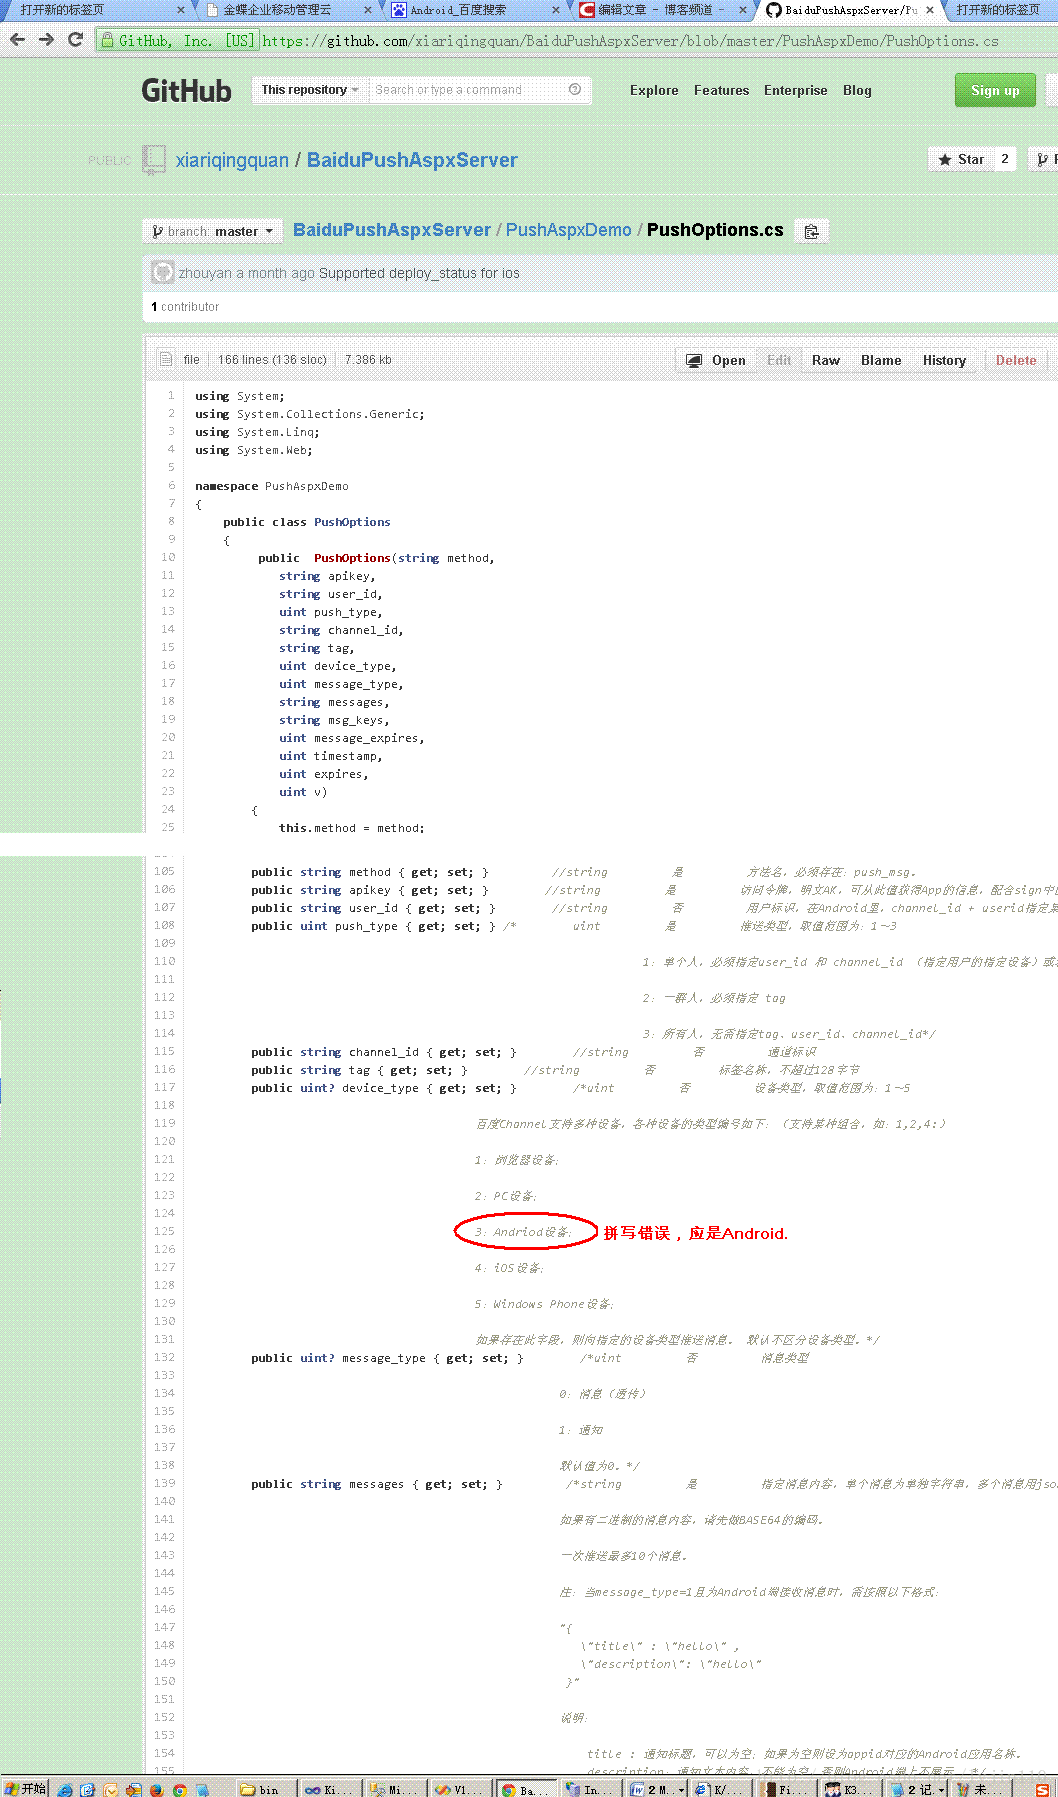Screen dimensions: 1058x1797
Task: Click the browser back arrow
Action: [x=17, y=40]
